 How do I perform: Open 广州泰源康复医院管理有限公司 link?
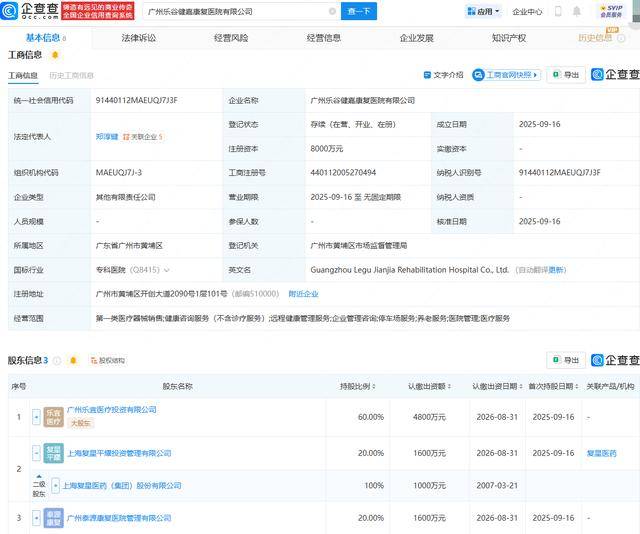[119, 518]
